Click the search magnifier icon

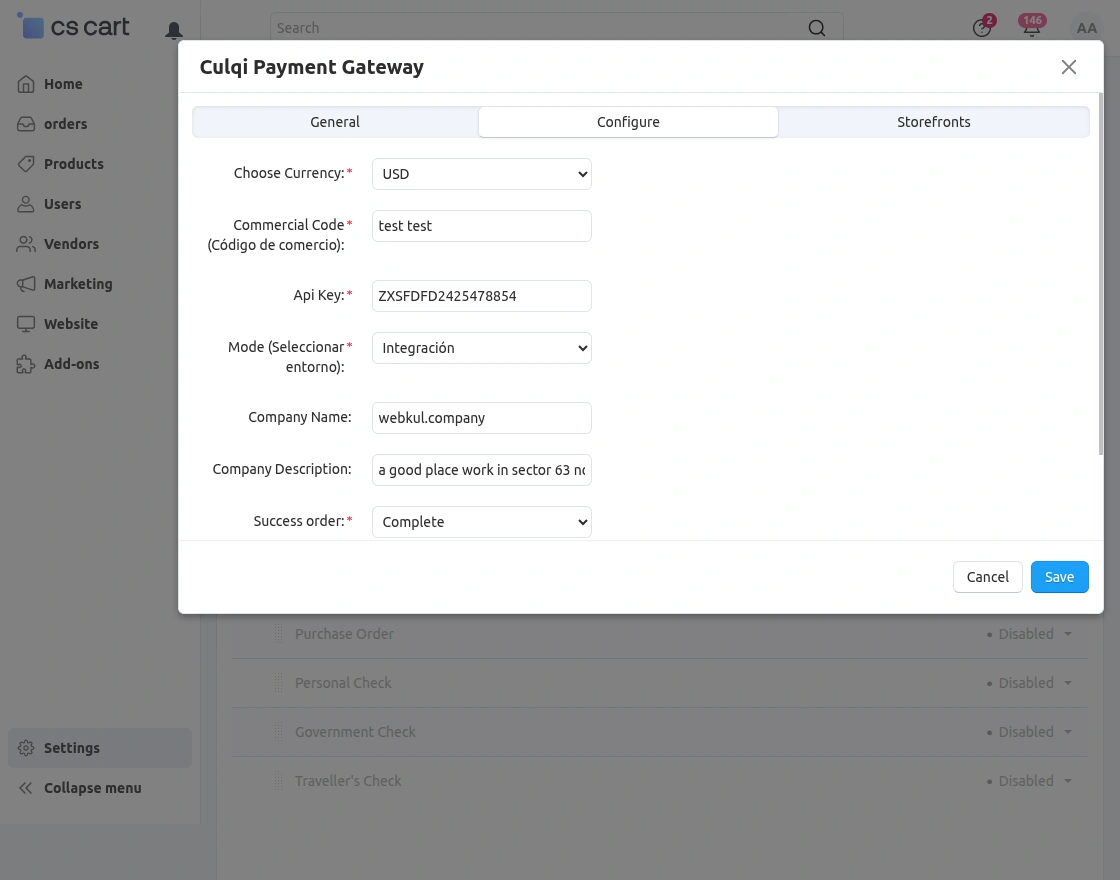tap(816, 28)
